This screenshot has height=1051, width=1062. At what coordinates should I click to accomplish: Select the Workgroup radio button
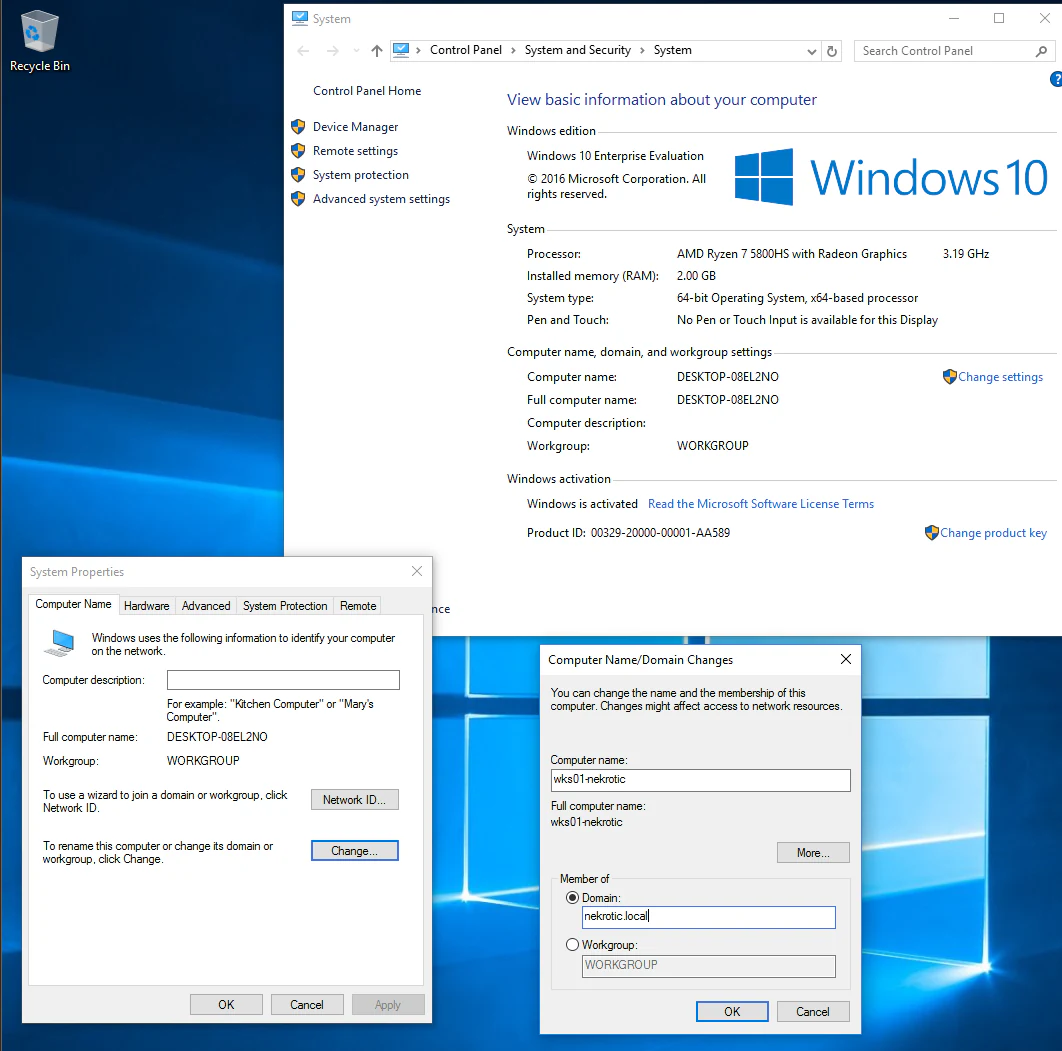pos(572,944)
